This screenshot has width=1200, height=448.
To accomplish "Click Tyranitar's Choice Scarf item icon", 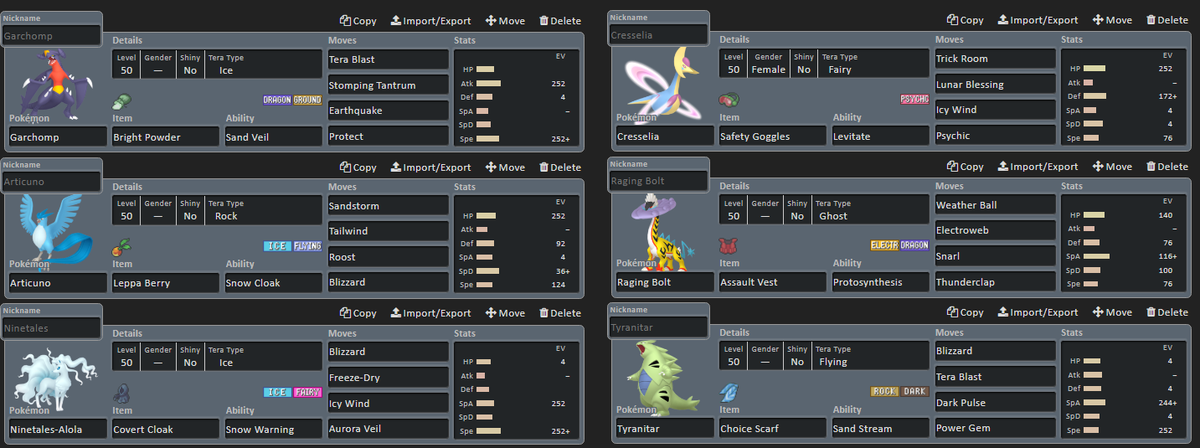I will click(x=727, y=392).
